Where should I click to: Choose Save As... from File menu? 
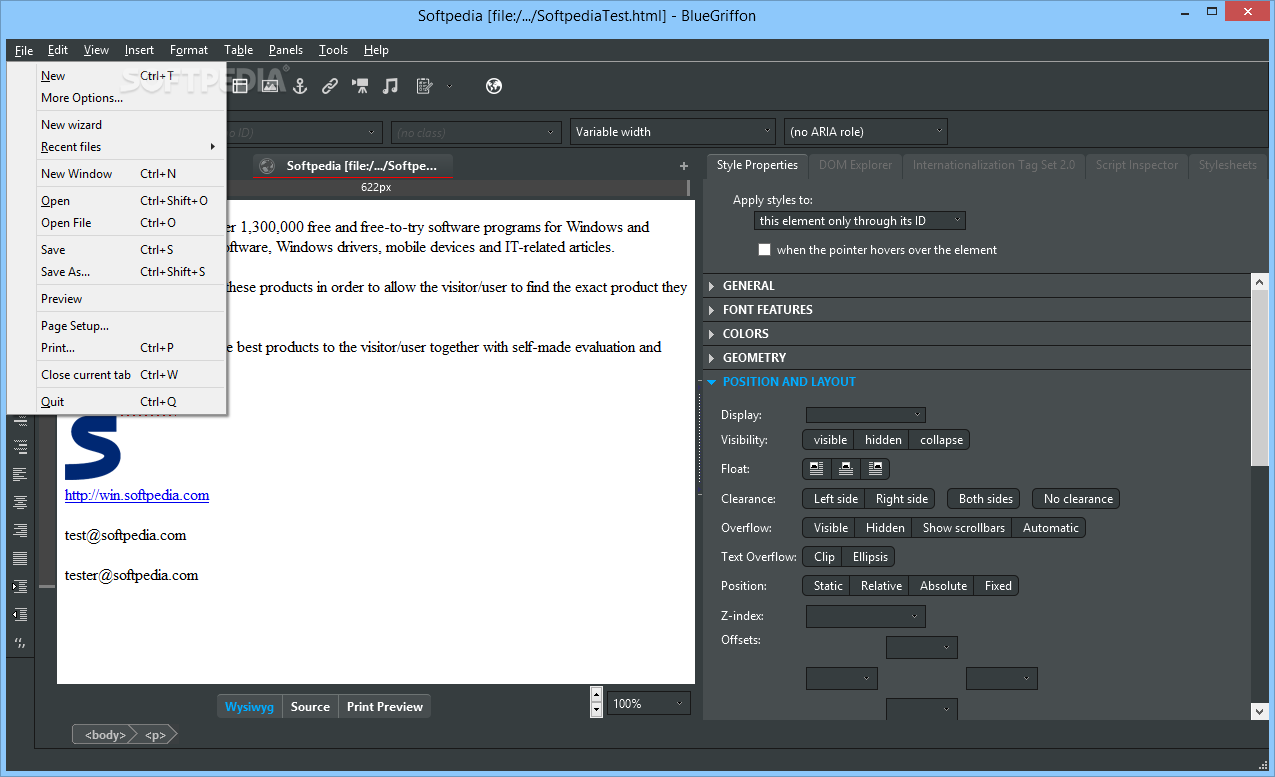tap(117, 272)
